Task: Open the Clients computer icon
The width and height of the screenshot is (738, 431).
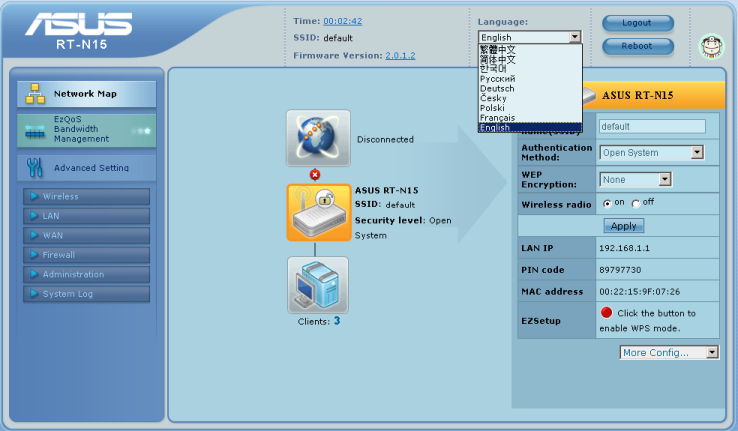Action: (x=318, y=285)
